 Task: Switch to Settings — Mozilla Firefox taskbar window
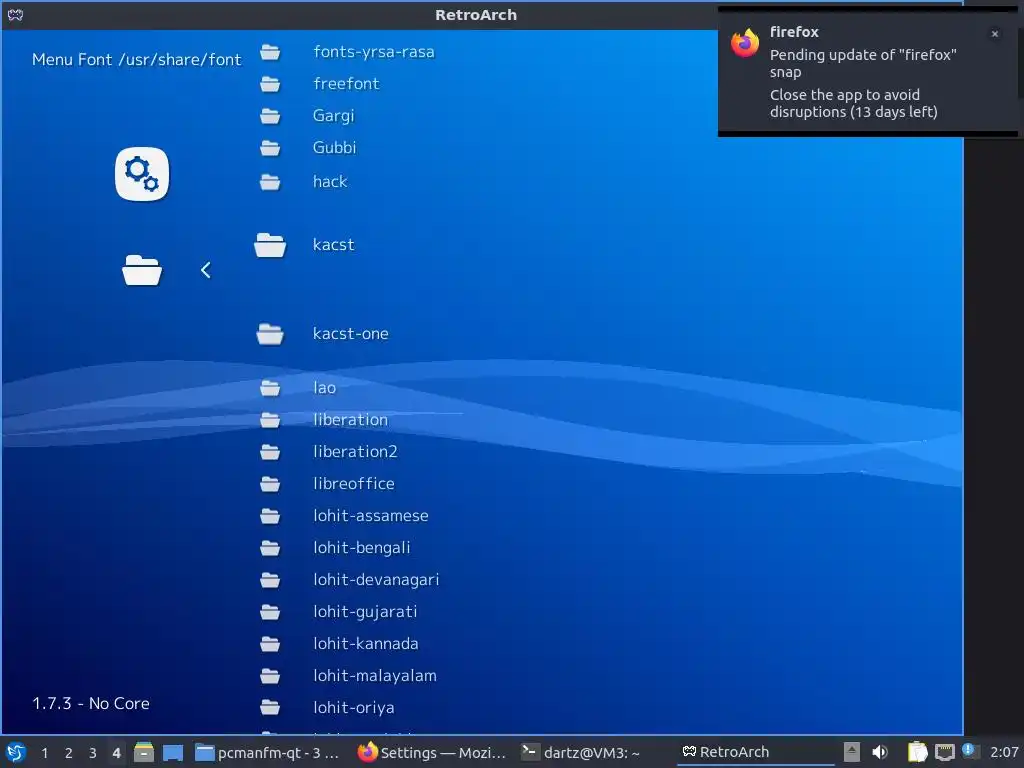(x=432, y=753)
